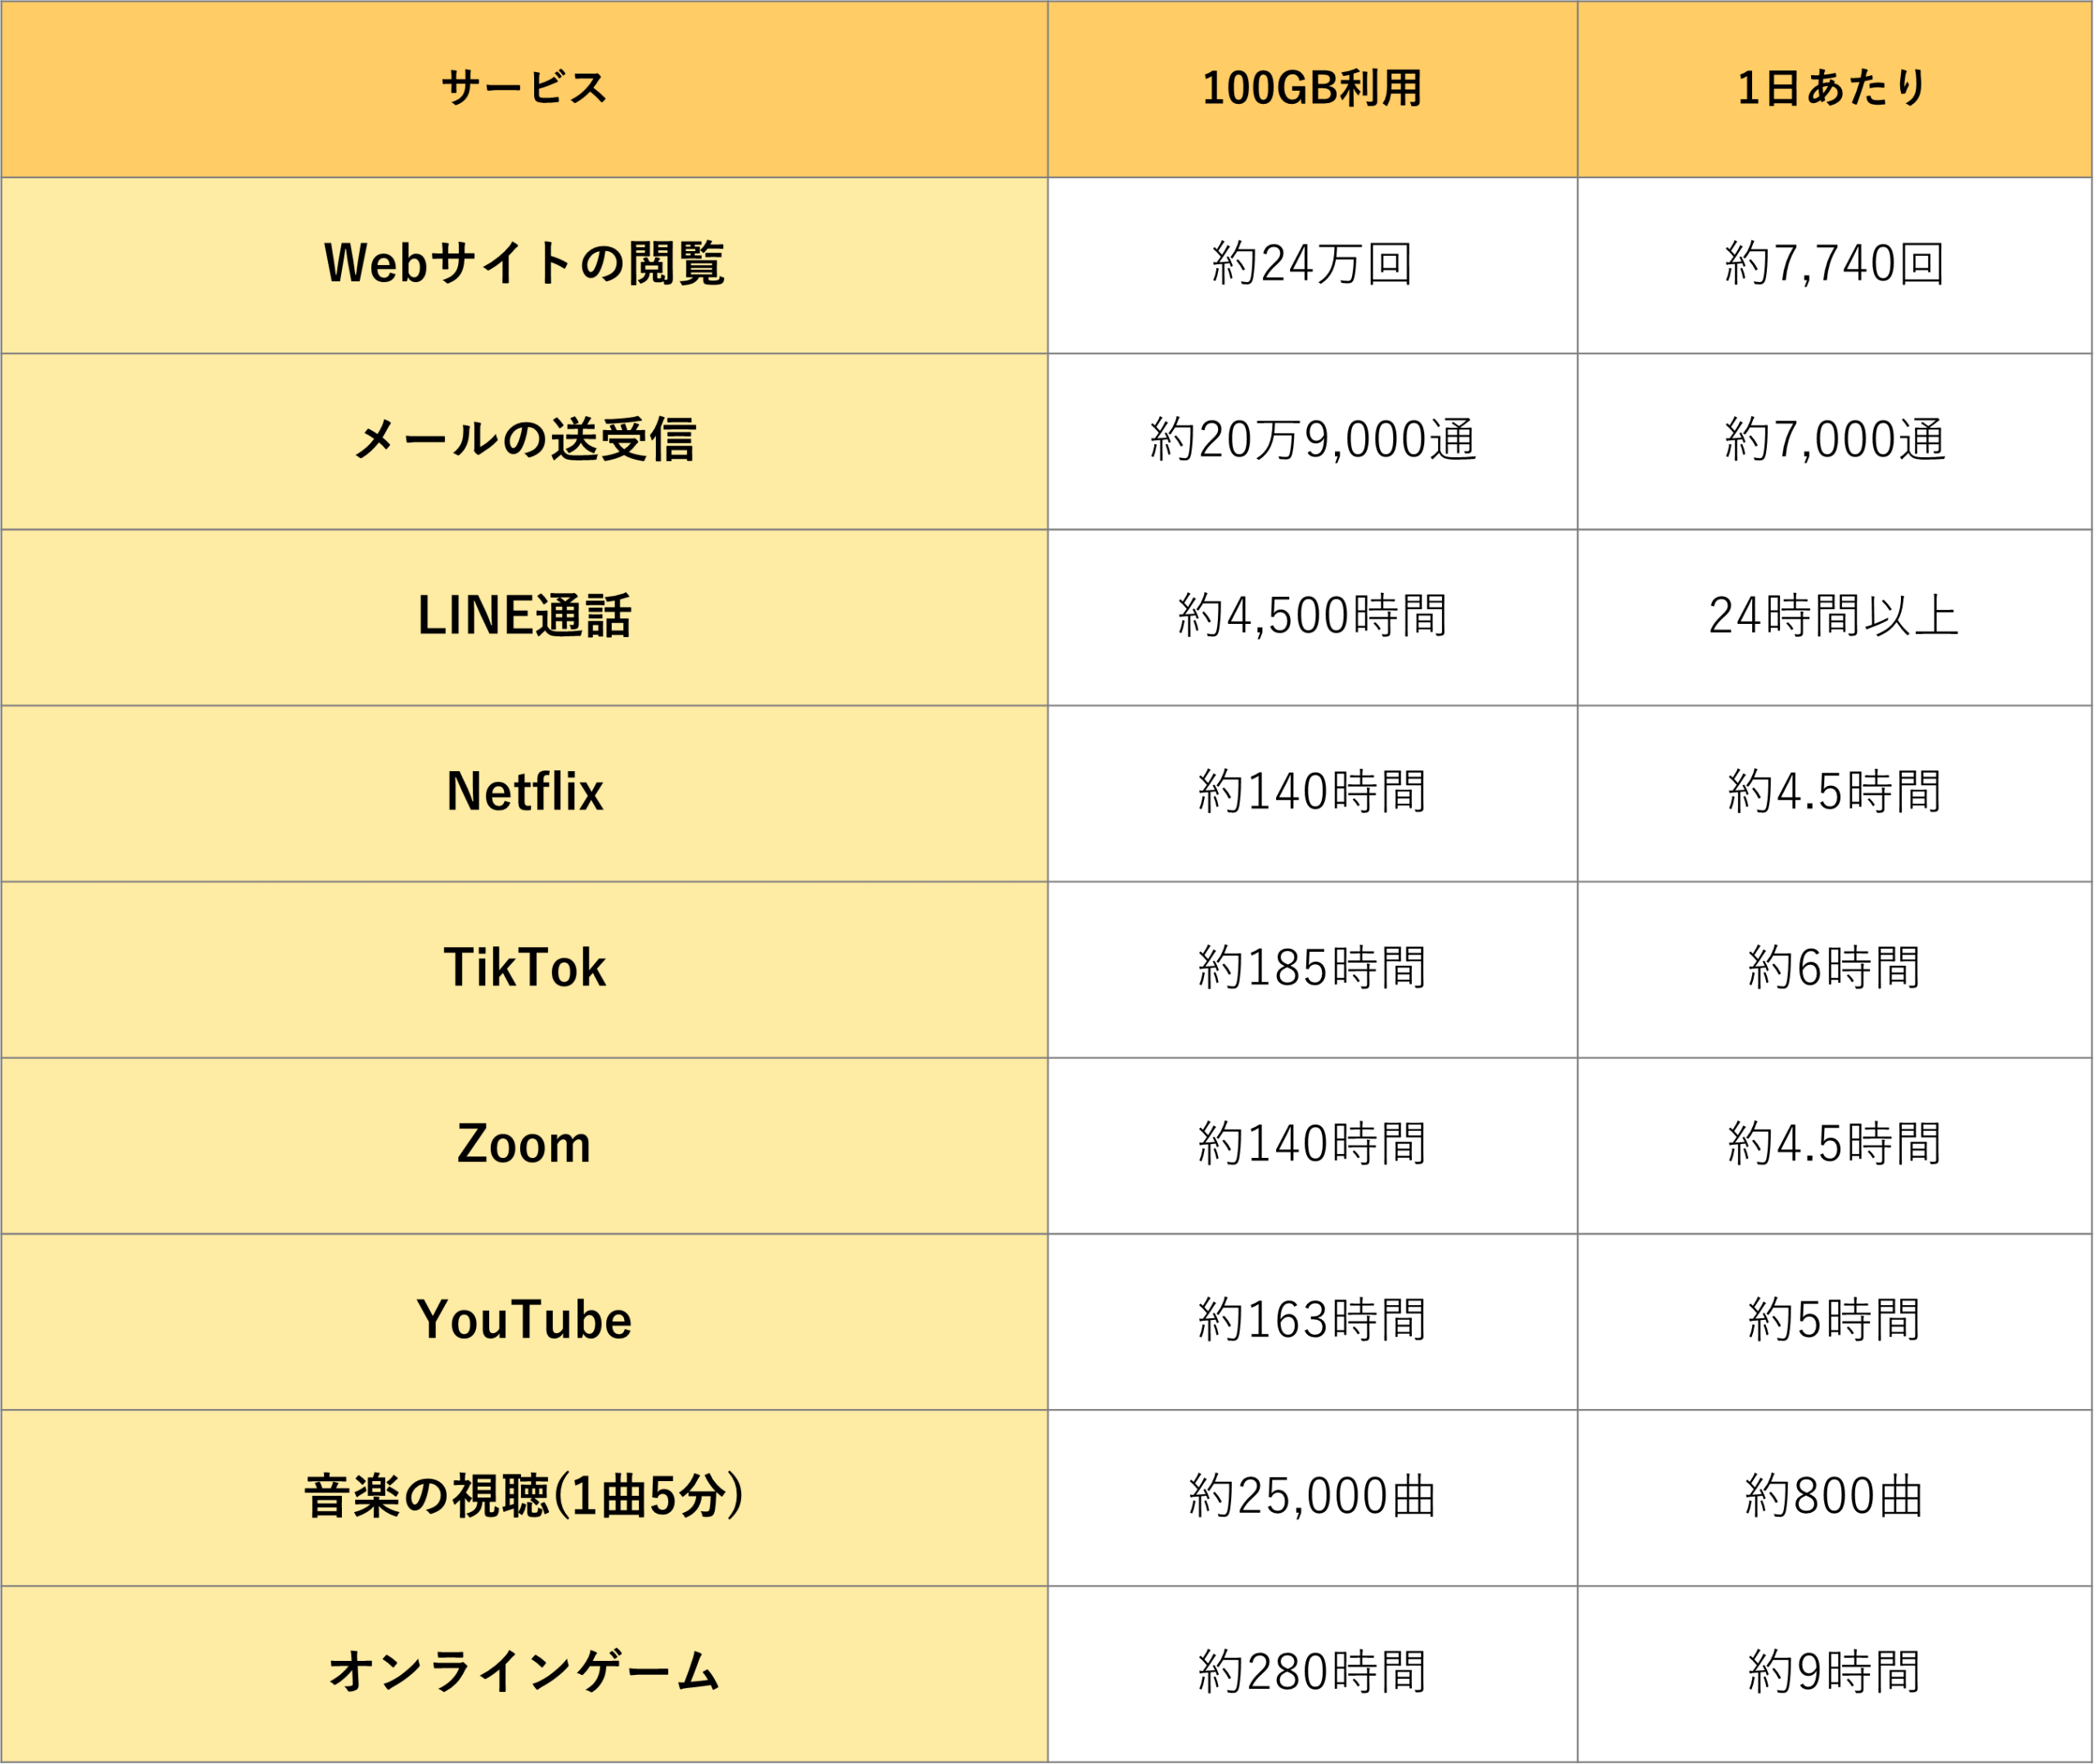Select the メールの送受信 row label
The width and height of the screenshot is (2094, 1764).
click(x=524, y=440)
